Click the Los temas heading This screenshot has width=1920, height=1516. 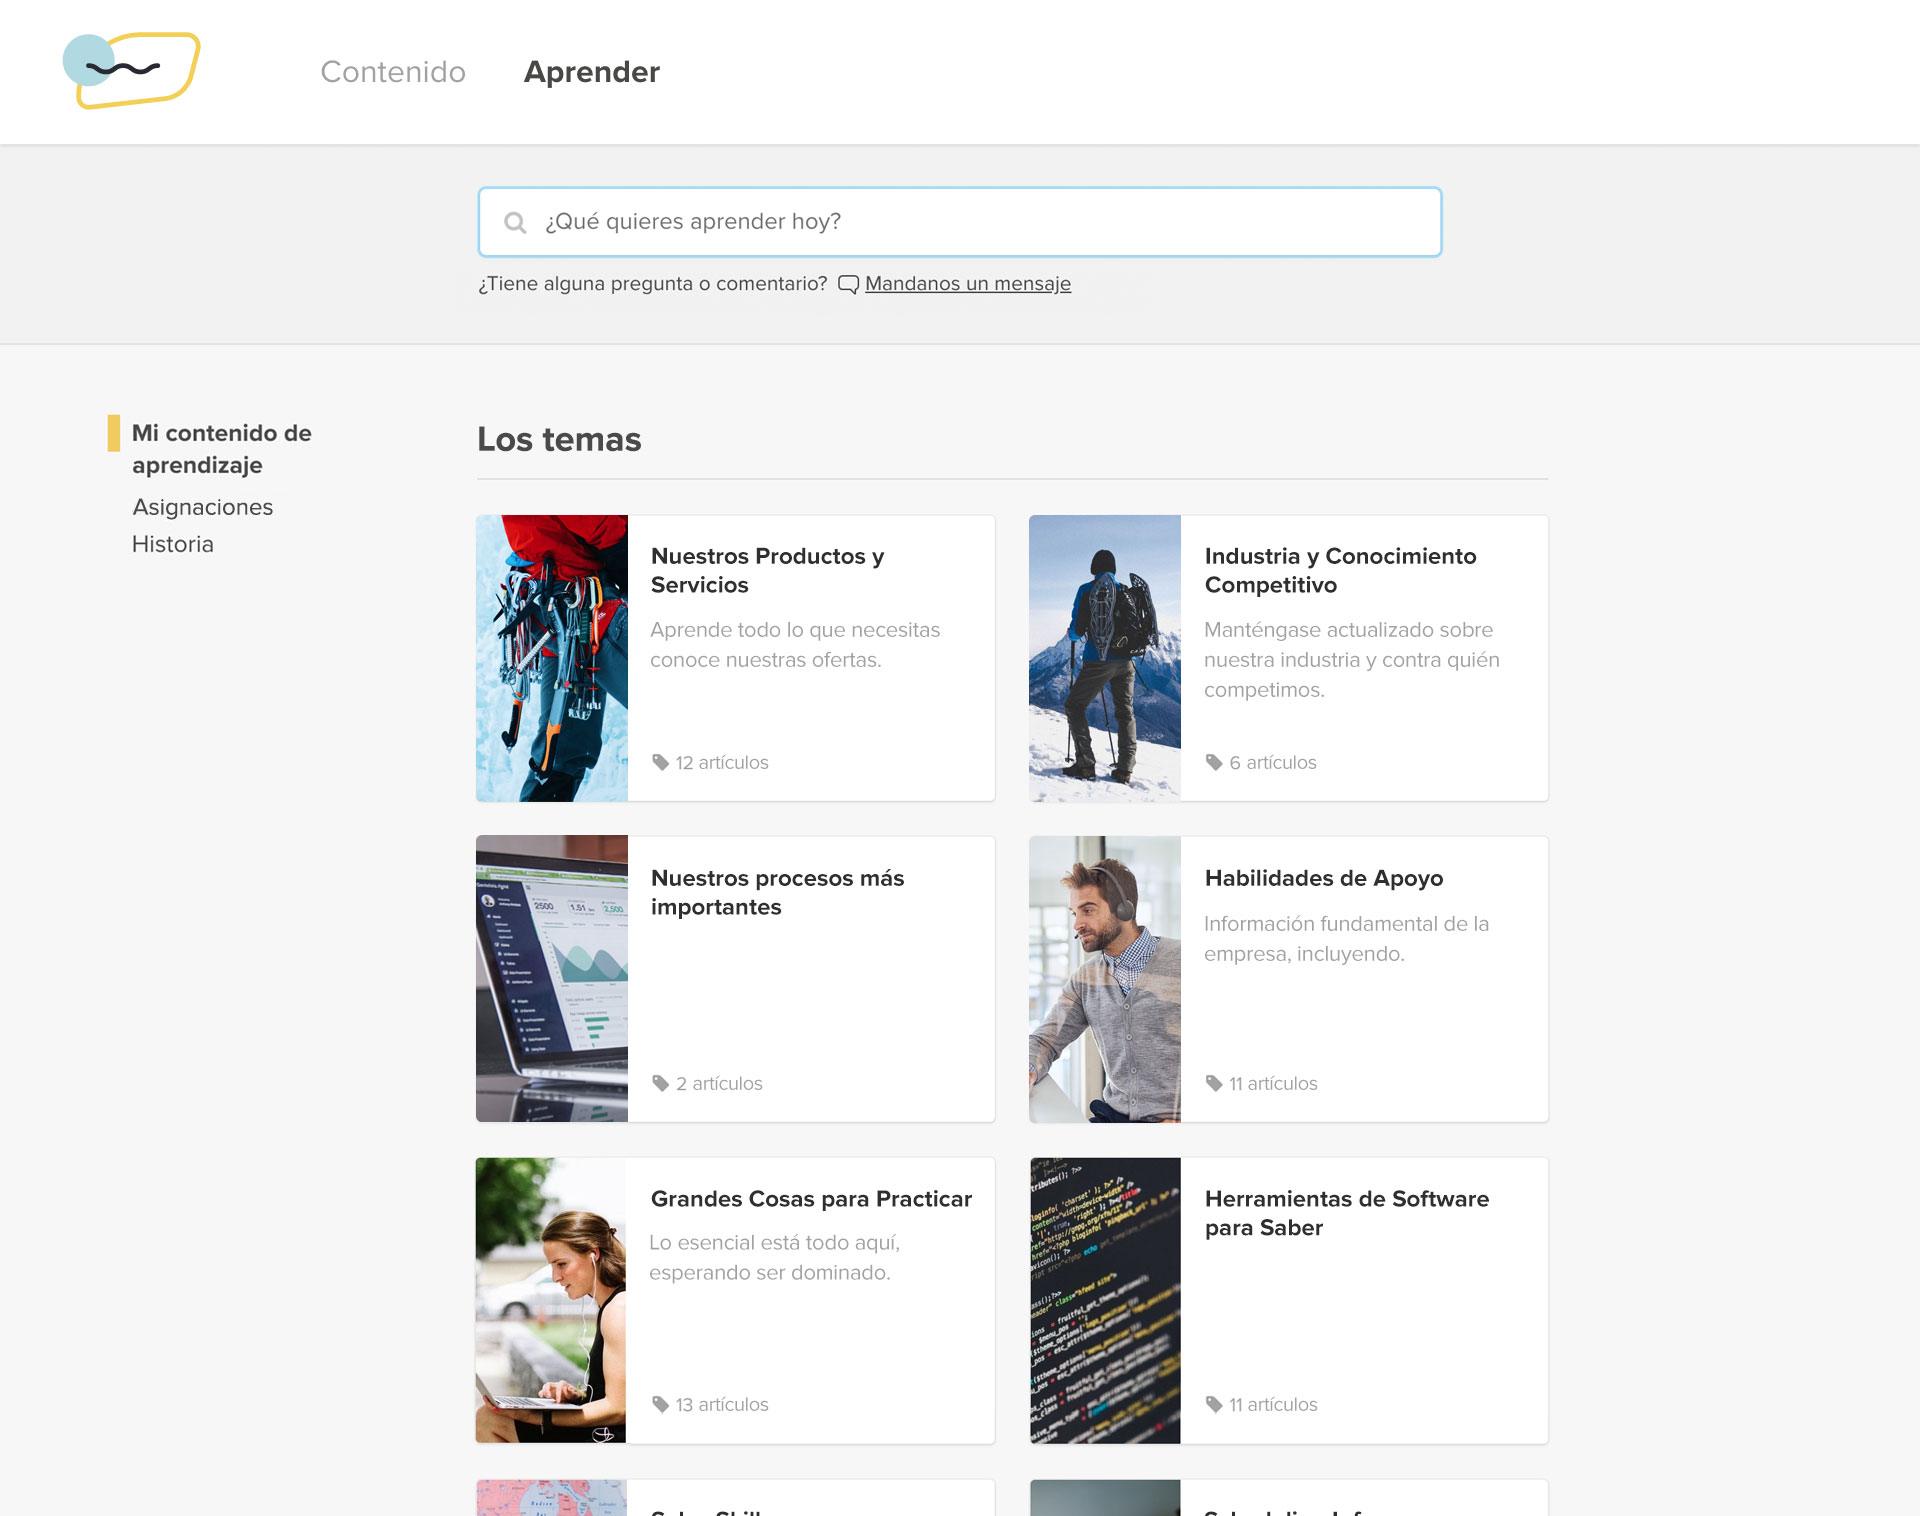point(559,439)
